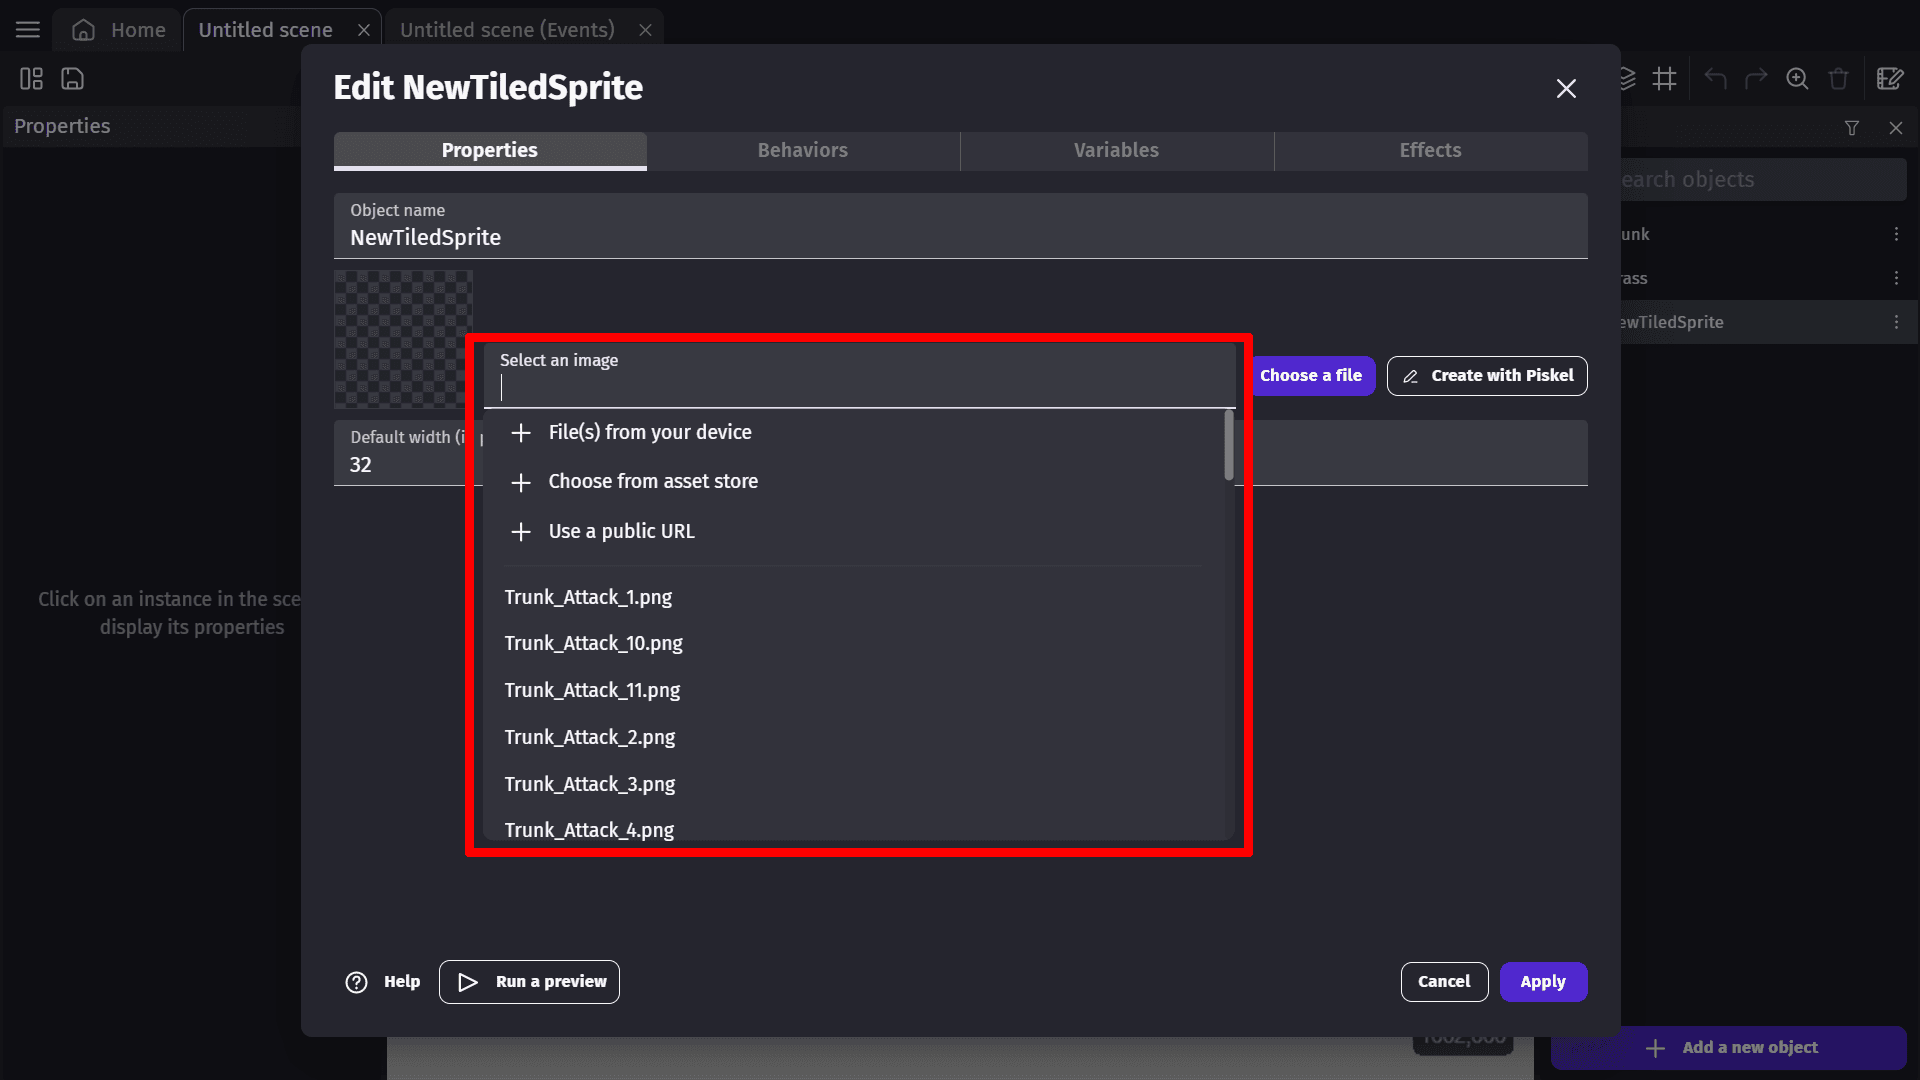Choose File(s) from your device option

point(649,432)
